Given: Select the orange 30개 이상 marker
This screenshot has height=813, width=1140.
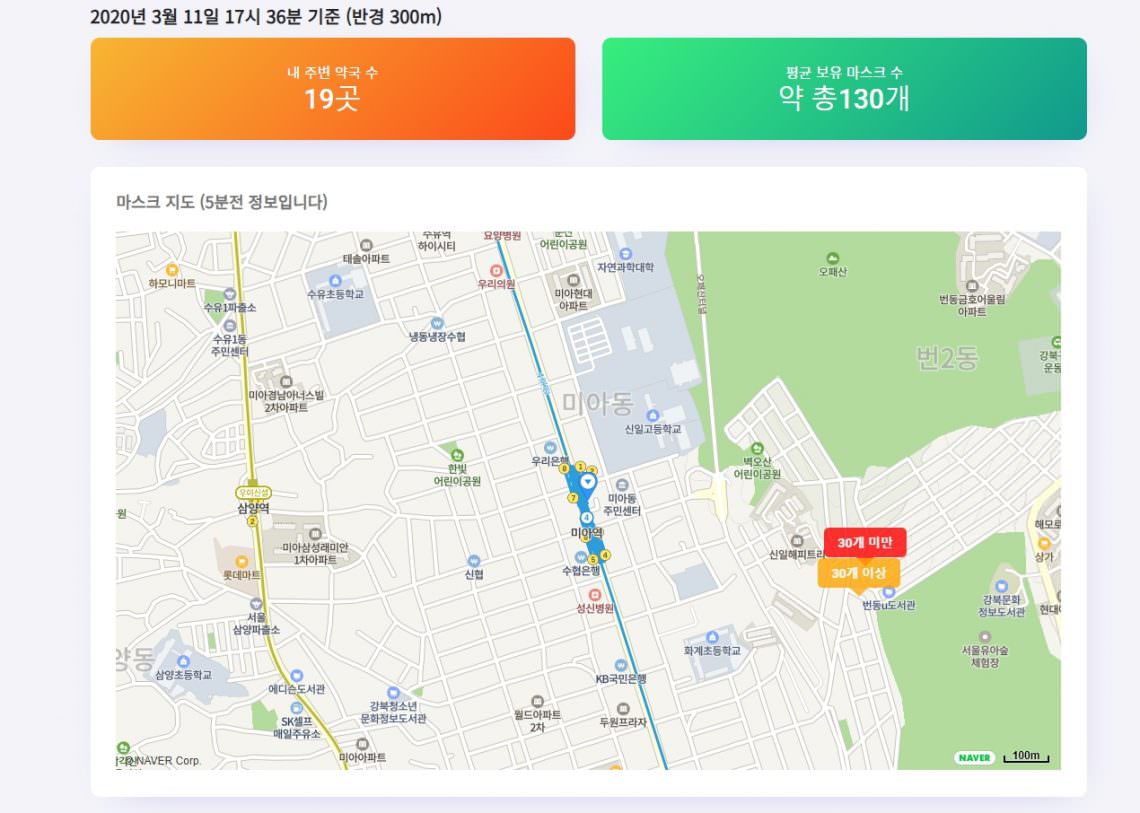Looking at the screenshot, I should 859,573.
